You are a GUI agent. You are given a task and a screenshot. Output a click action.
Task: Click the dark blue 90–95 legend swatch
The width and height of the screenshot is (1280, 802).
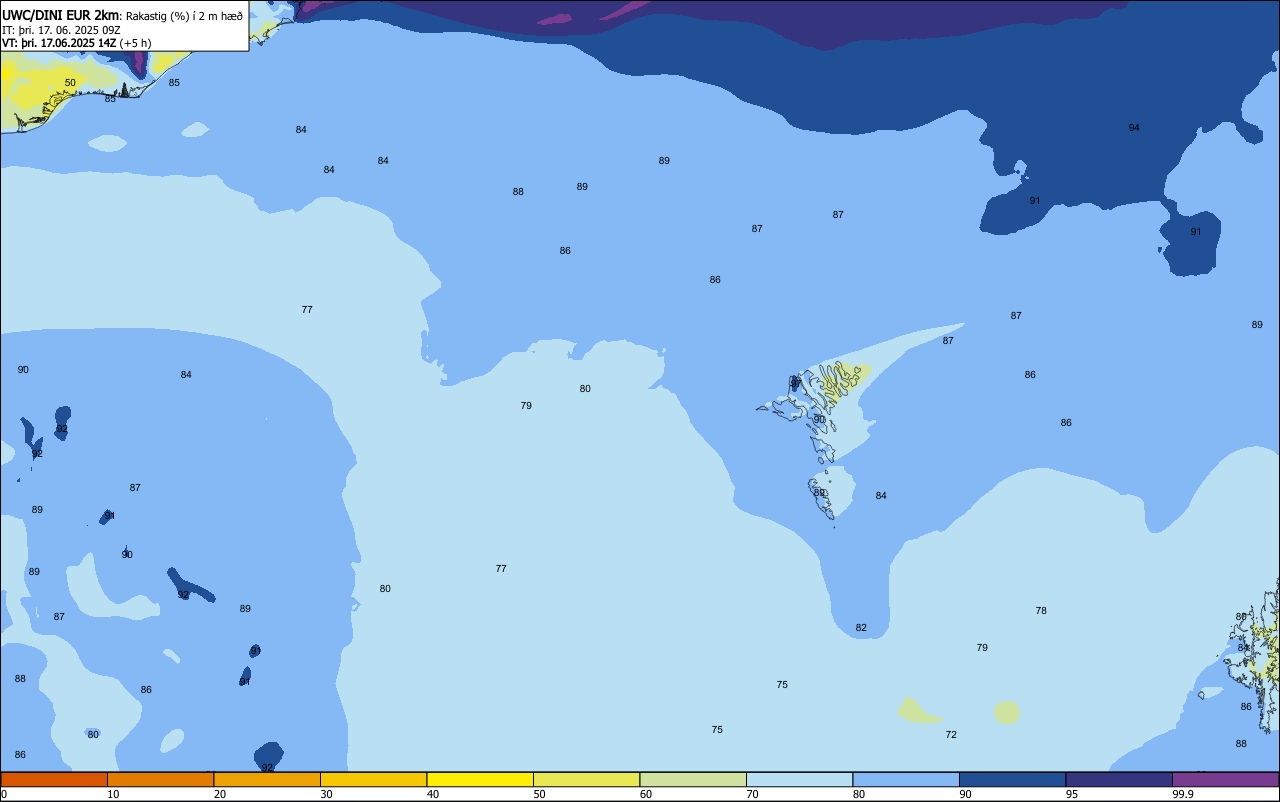(1012, 779)
